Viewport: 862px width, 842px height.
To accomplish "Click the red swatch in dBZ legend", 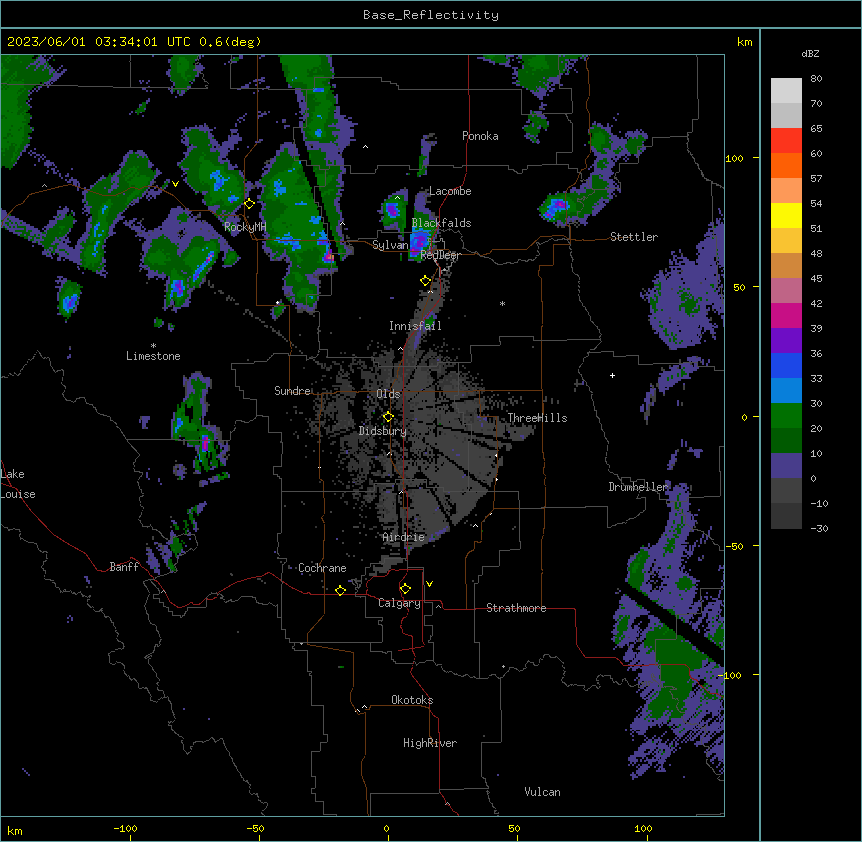I will (786, 141).
